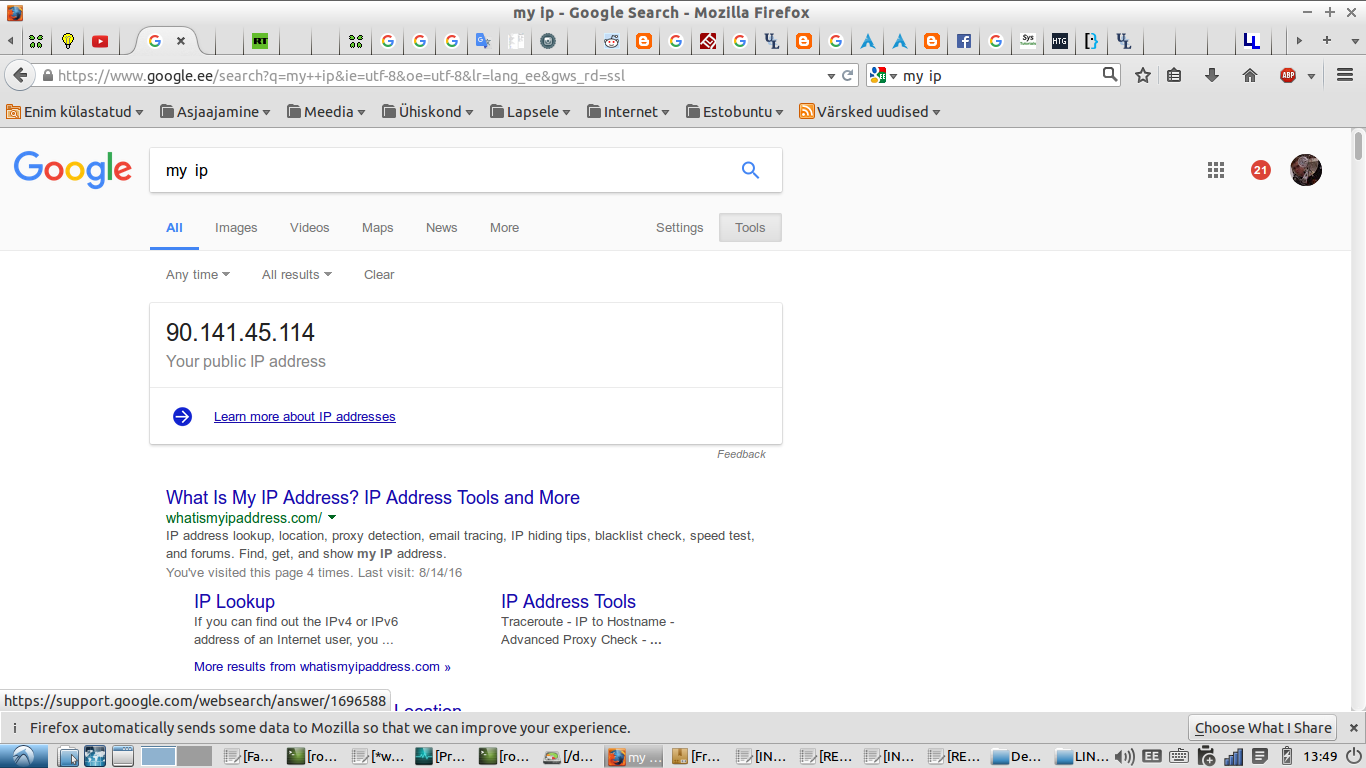Open the Estobuntu bookmarks folder
Image resolution: width=1366 pixels, height=768 pixels.
click(x=734, y=112)
